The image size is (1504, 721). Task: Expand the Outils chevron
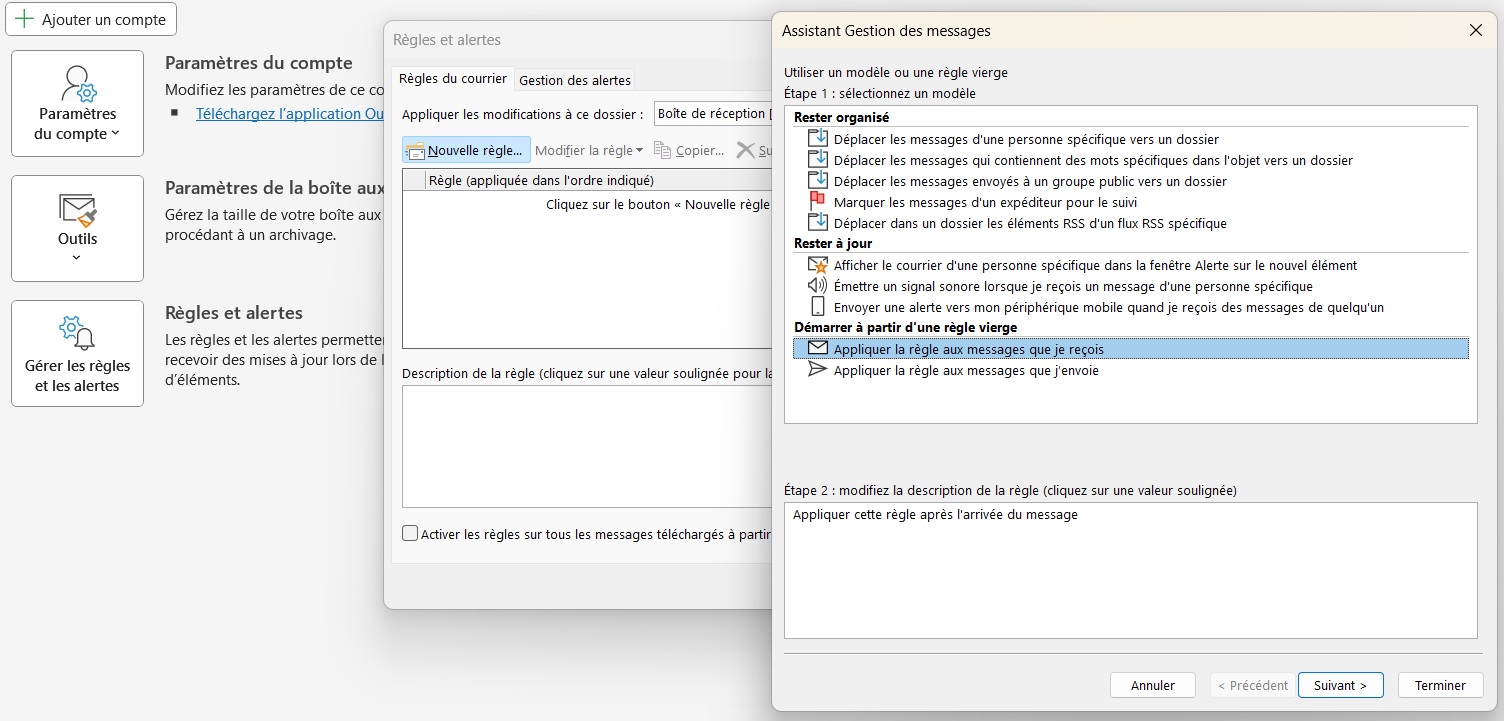pos(77,257)
